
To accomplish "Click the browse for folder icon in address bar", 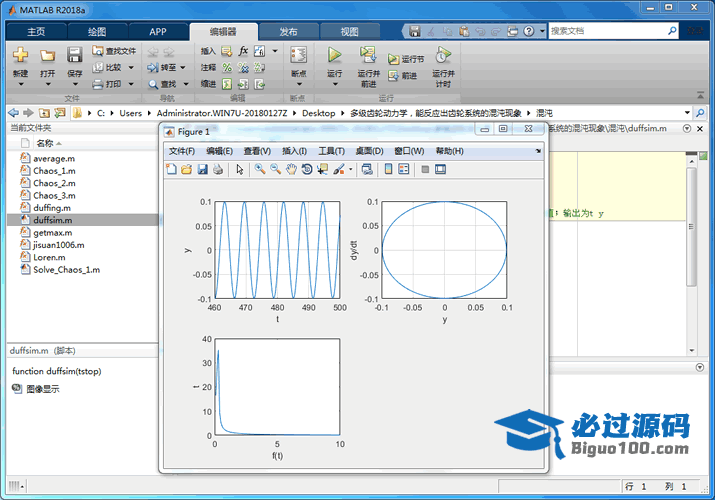I will [60, 113].
